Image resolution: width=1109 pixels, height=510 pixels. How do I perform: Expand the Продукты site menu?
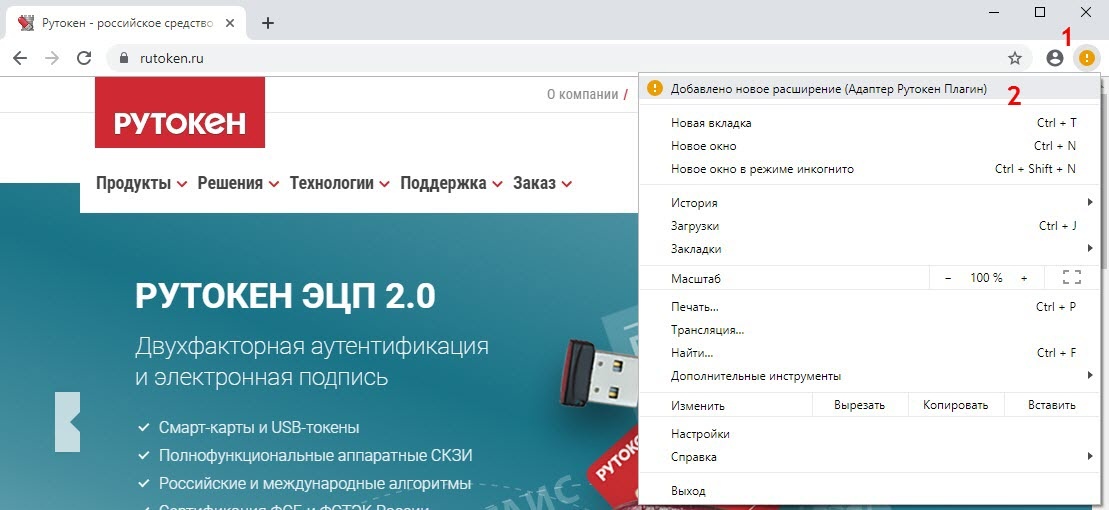tap(141, 183)
